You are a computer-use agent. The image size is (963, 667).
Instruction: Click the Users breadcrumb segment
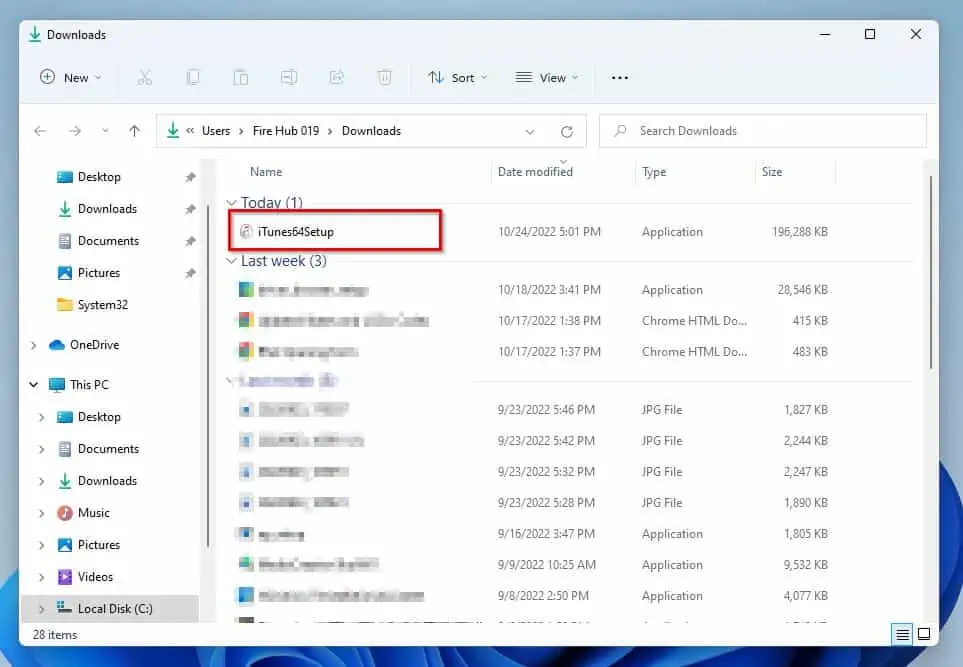(x=216, y=131)
